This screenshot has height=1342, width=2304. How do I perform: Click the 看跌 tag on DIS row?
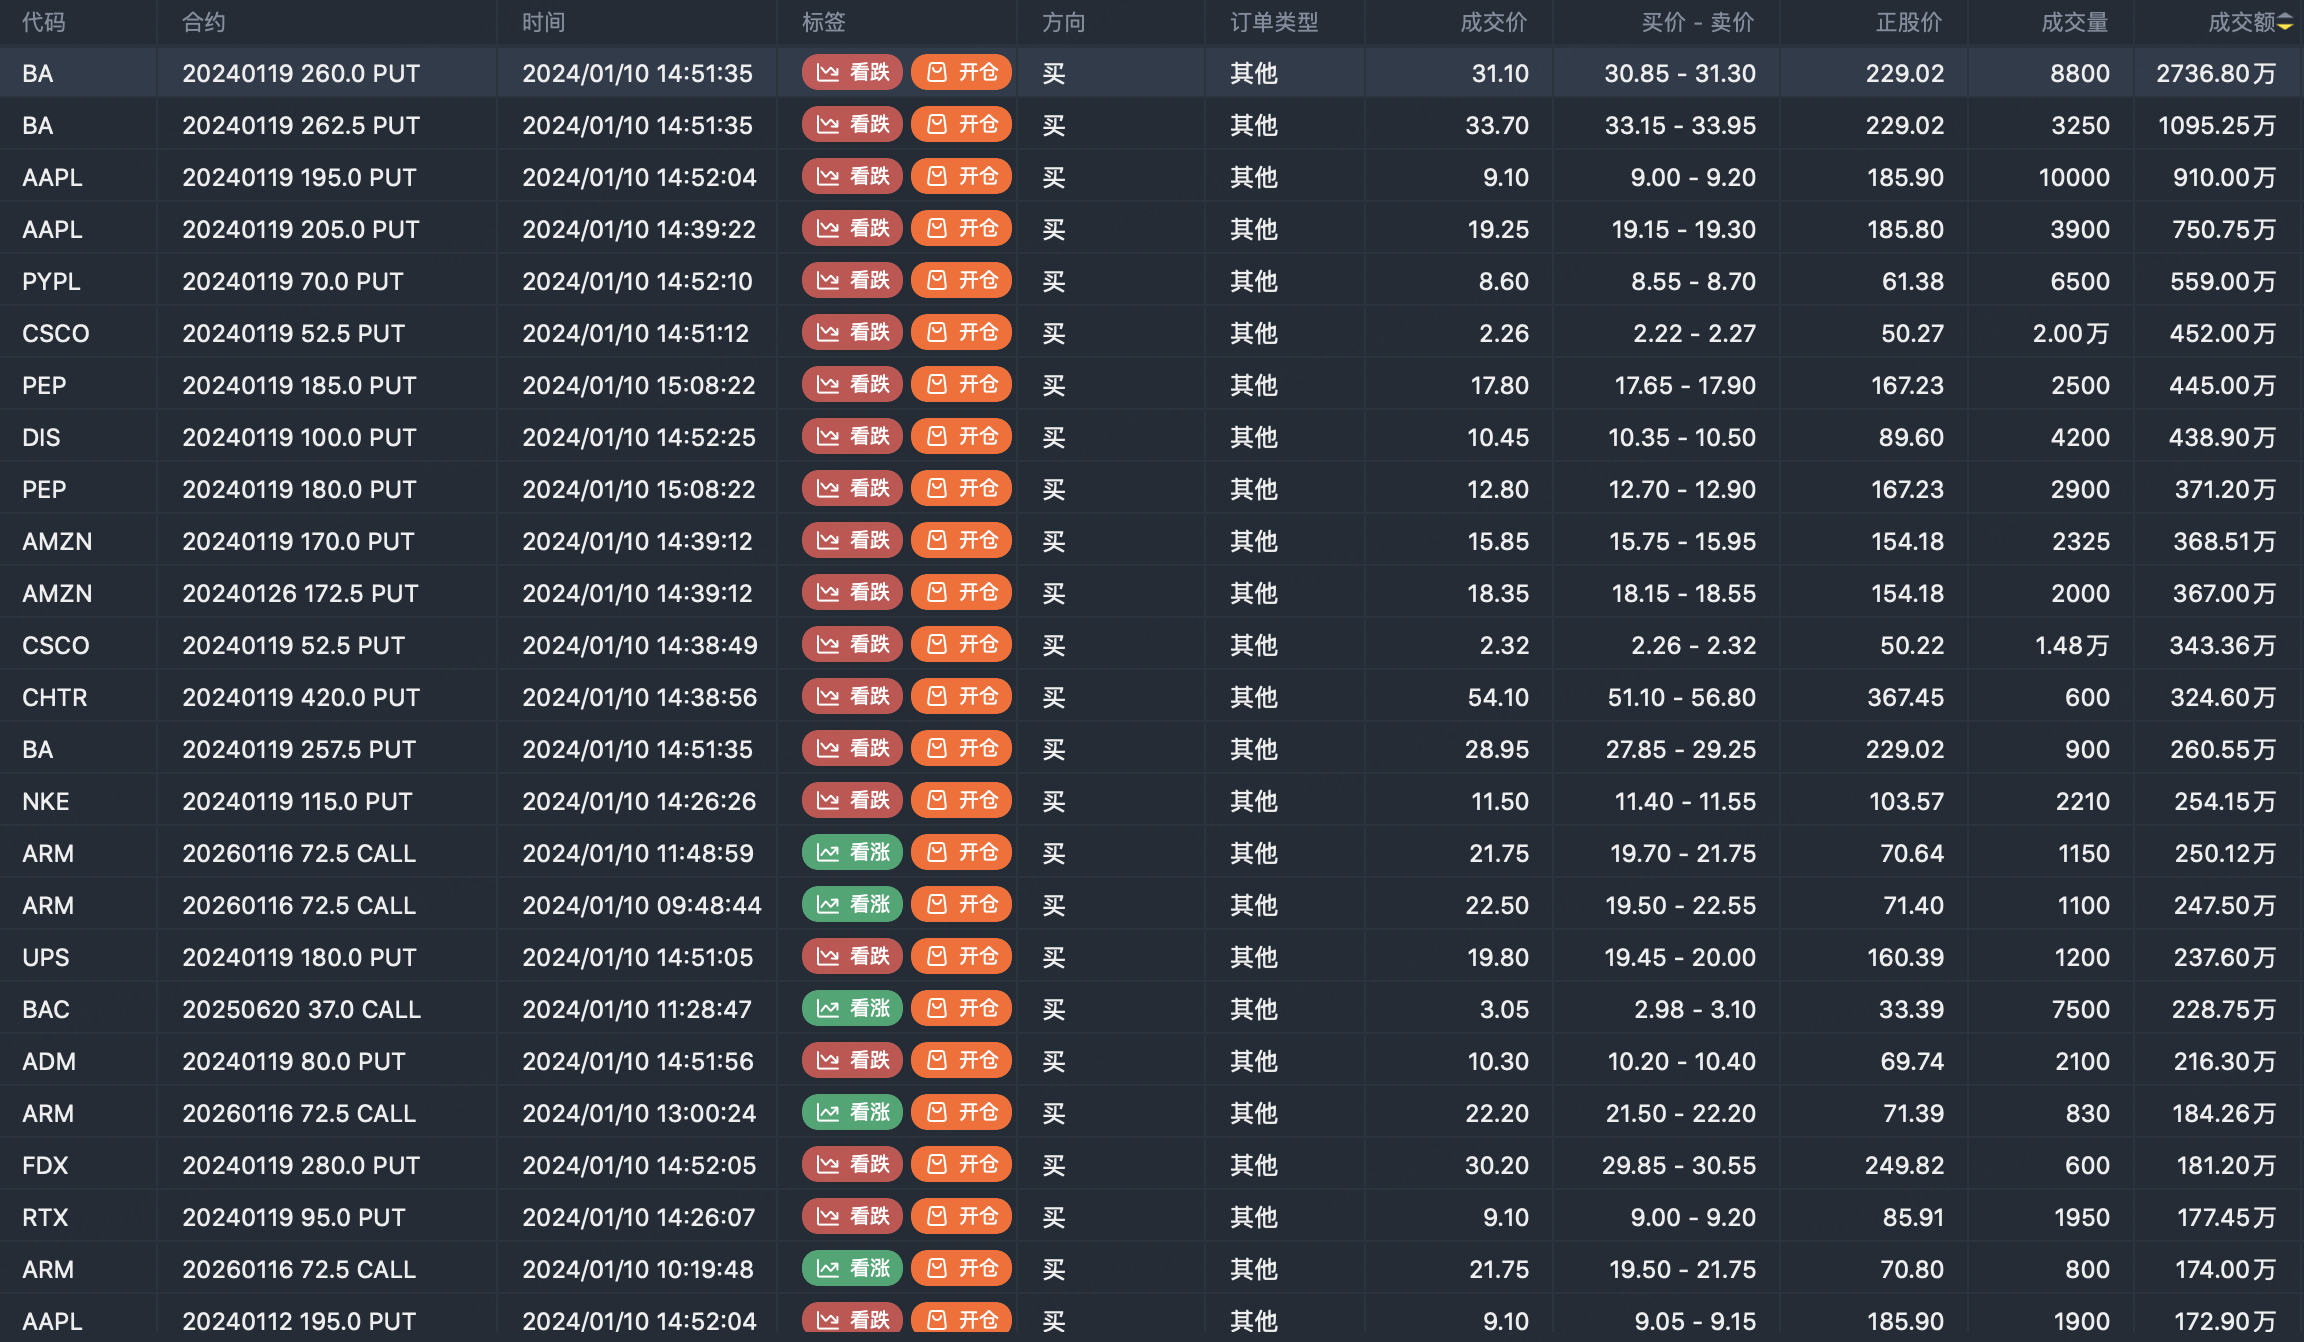point(852,437)
